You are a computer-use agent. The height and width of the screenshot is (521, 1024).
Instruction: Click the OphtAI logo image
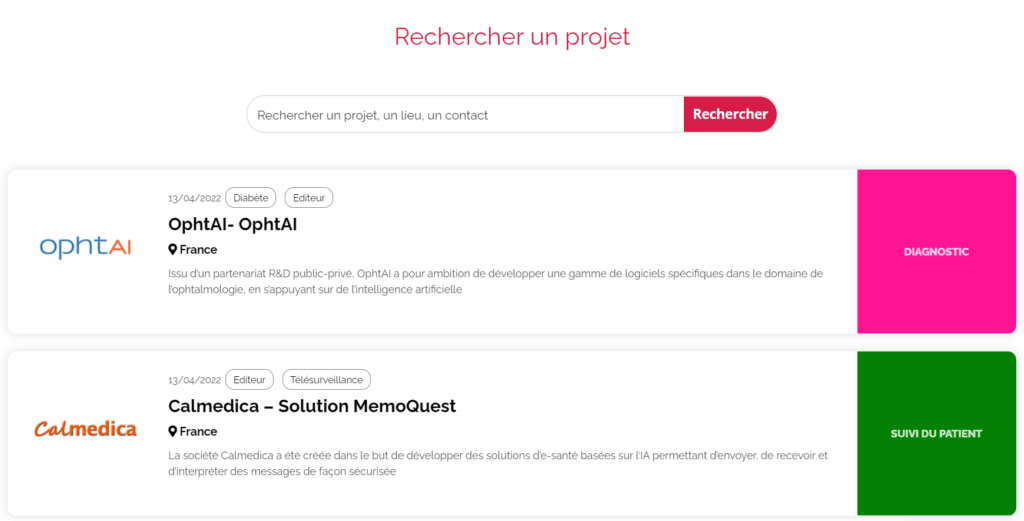click(x=86, y=247)
